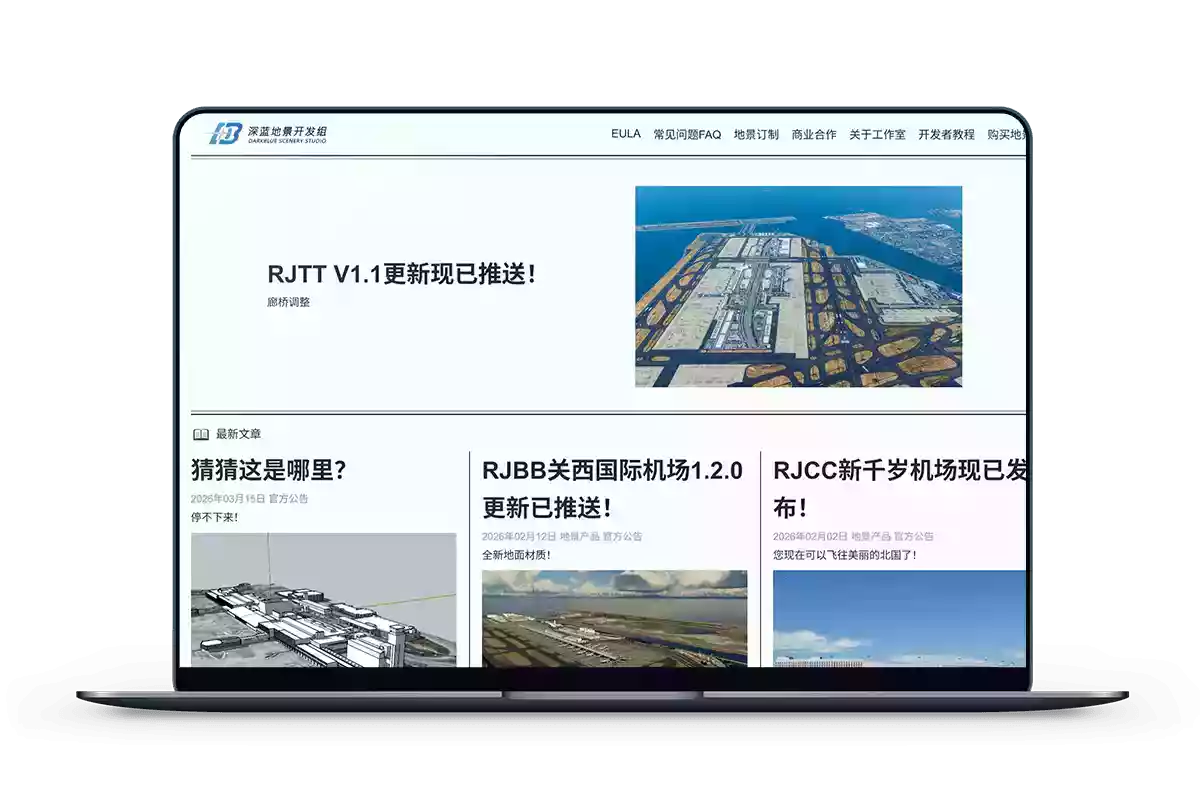Screen dimensions: 1200x810
Task: Open the EULA menu item
Action: click(625, 134)
